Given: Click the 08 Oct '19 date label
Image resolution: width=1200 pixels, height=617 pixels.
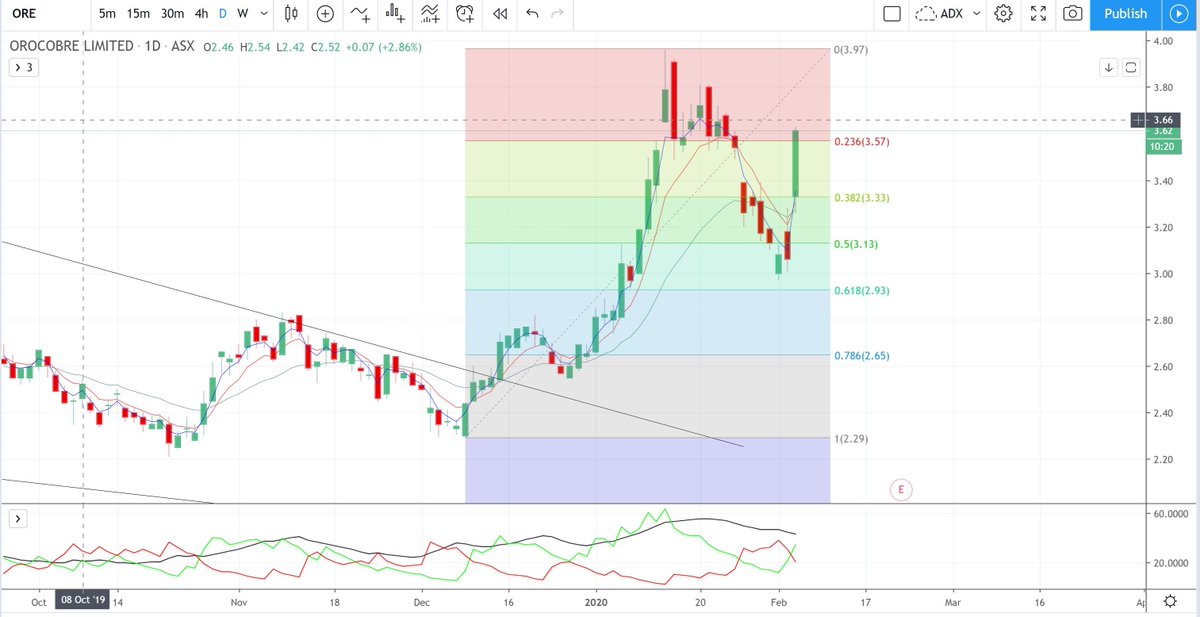Looking at the screenshot, I should point(83,601).
